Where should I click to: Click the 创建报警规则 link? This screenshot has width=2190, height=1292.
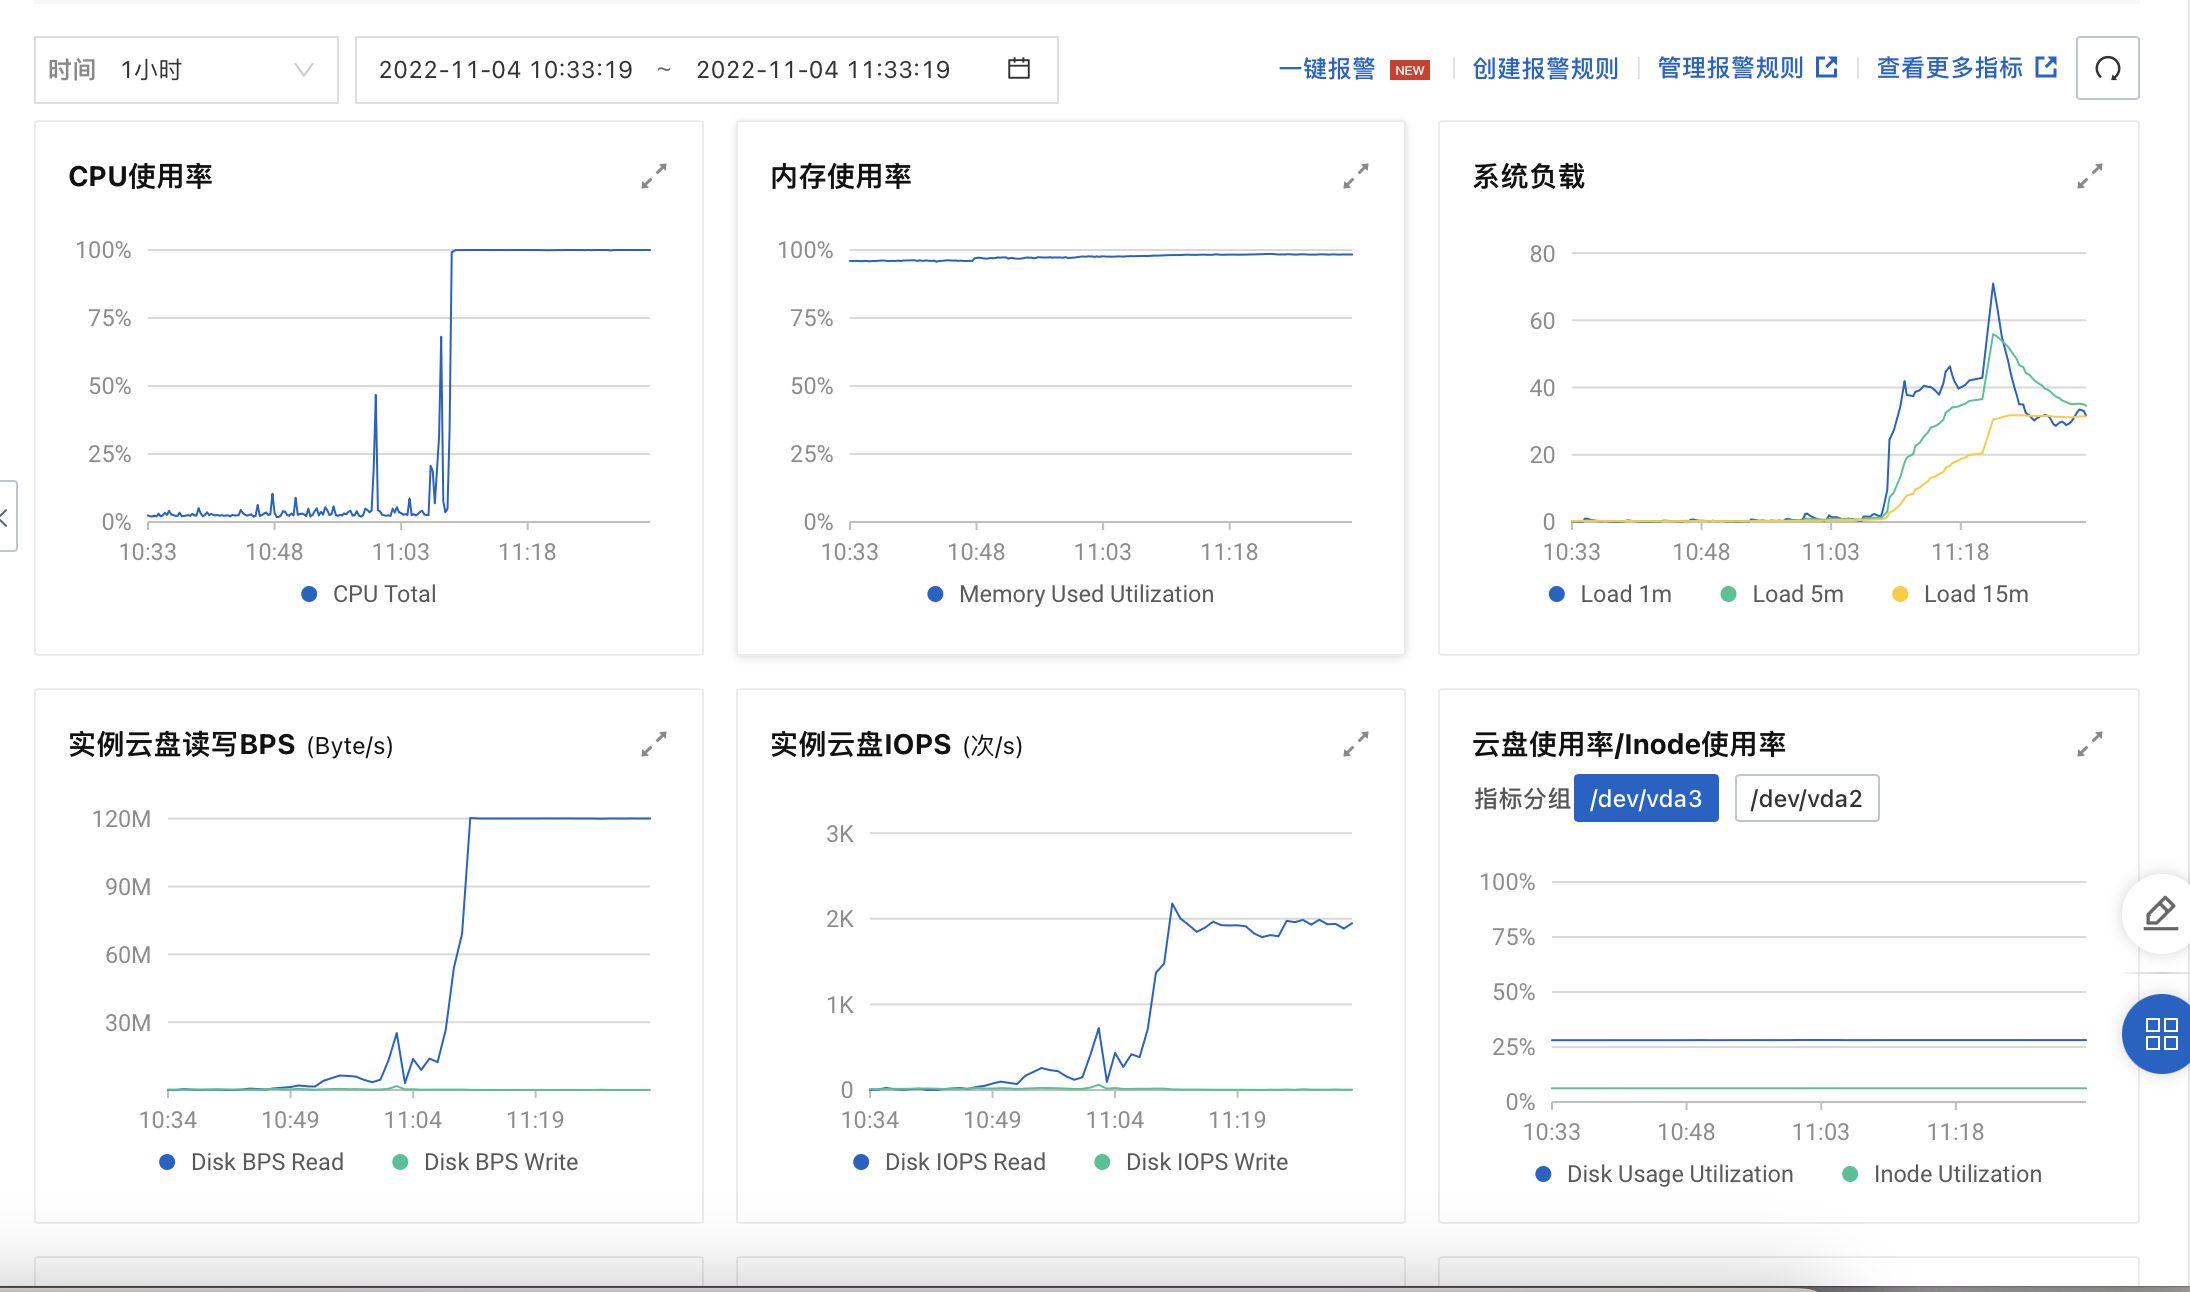click(1545, 69)
